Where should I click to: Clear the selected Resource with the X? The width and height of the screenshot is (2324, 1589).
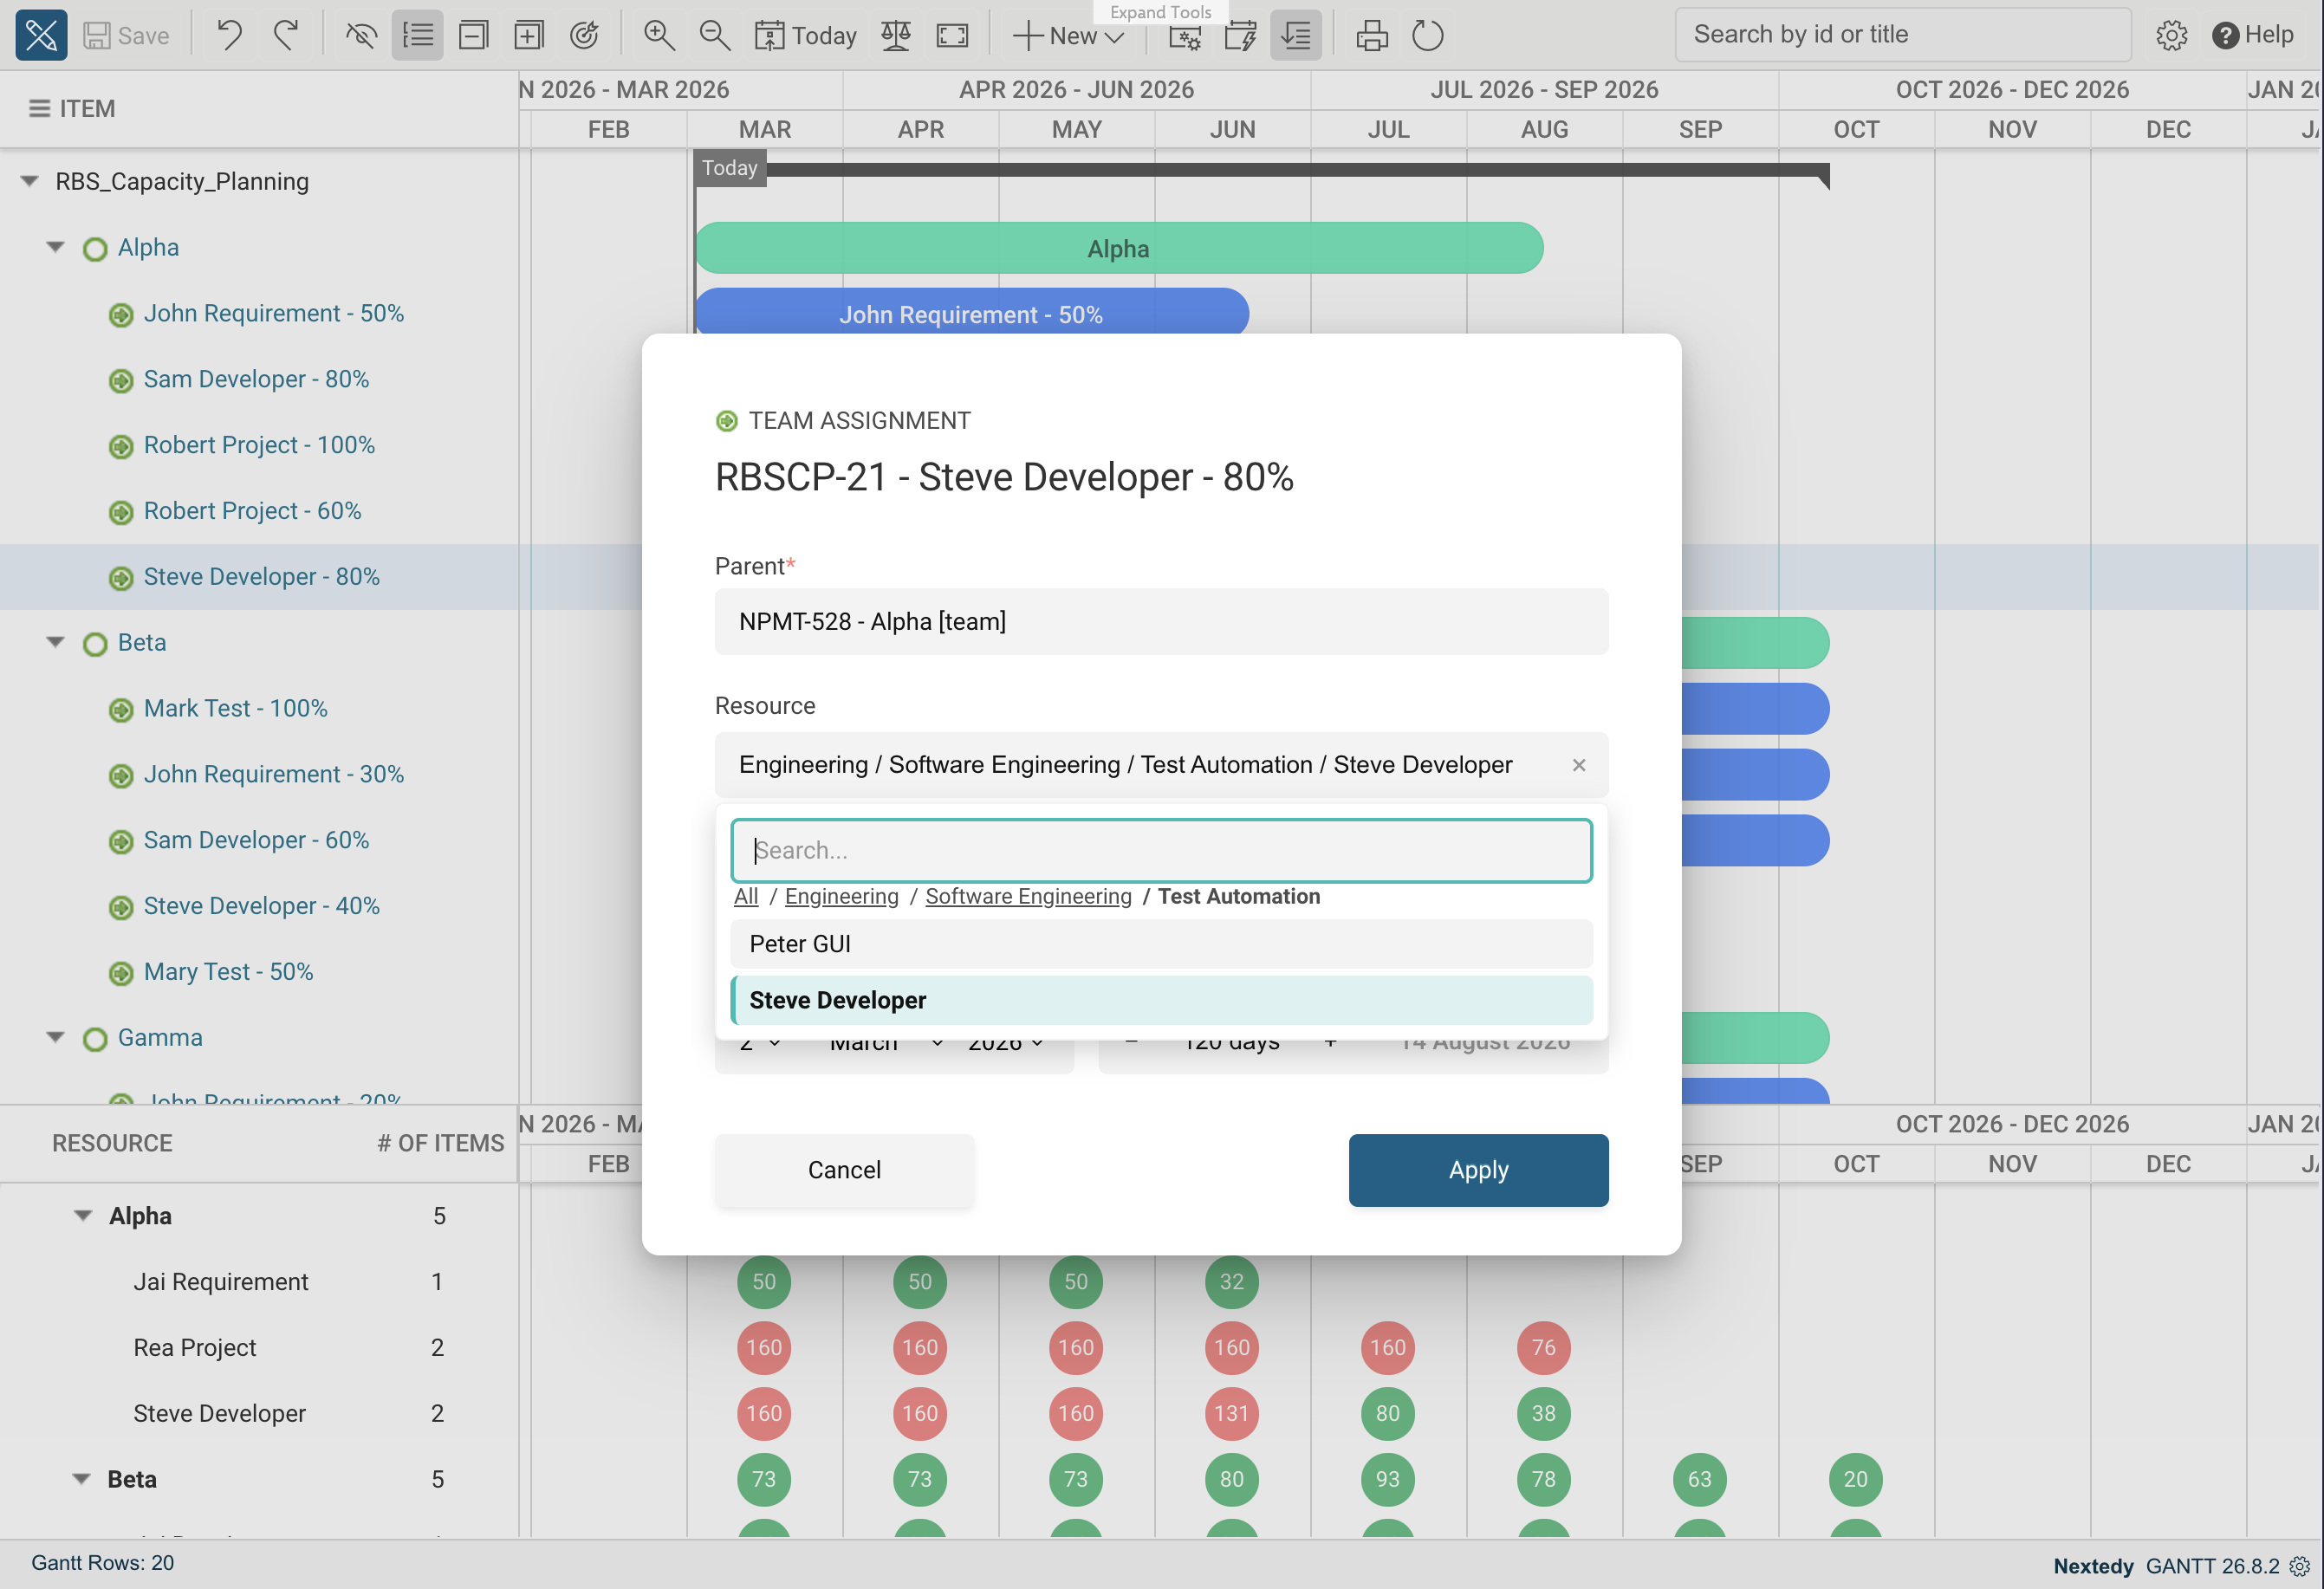pos(1579,765)
